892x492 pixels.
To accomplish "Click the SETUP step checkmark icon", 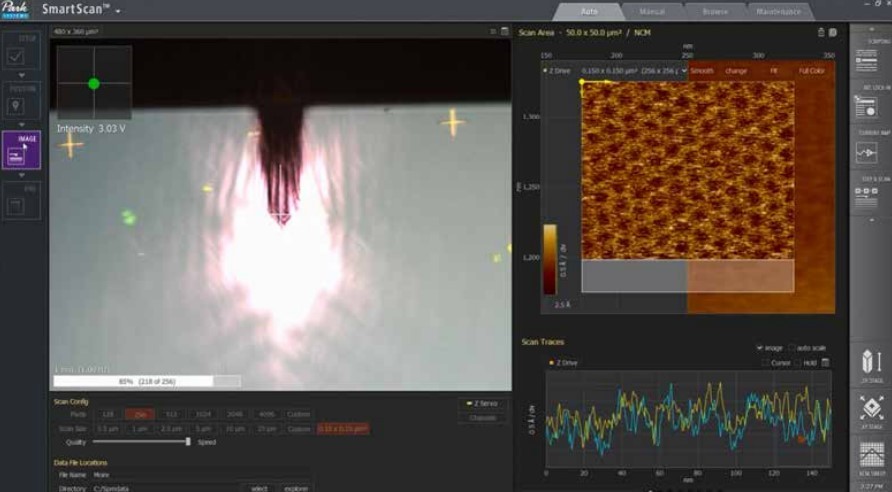I will tap(15, 56).
